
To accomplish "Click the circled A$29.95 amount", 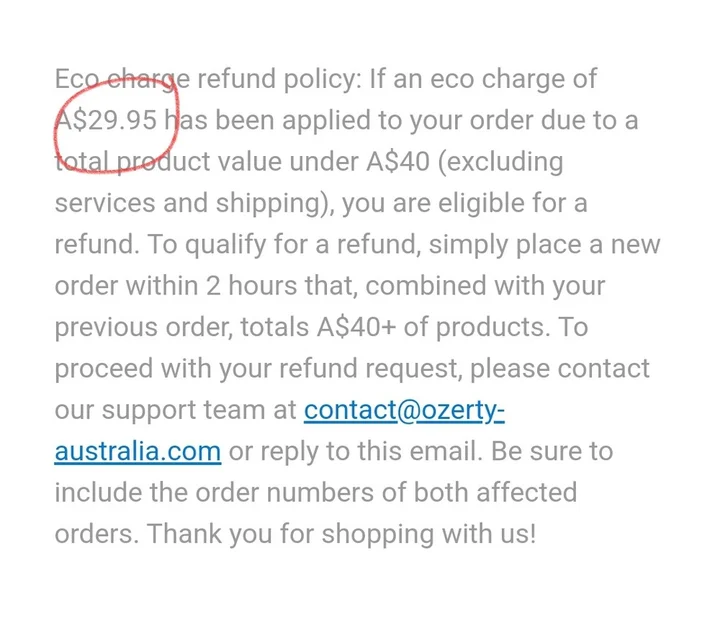I will [106, 121].
